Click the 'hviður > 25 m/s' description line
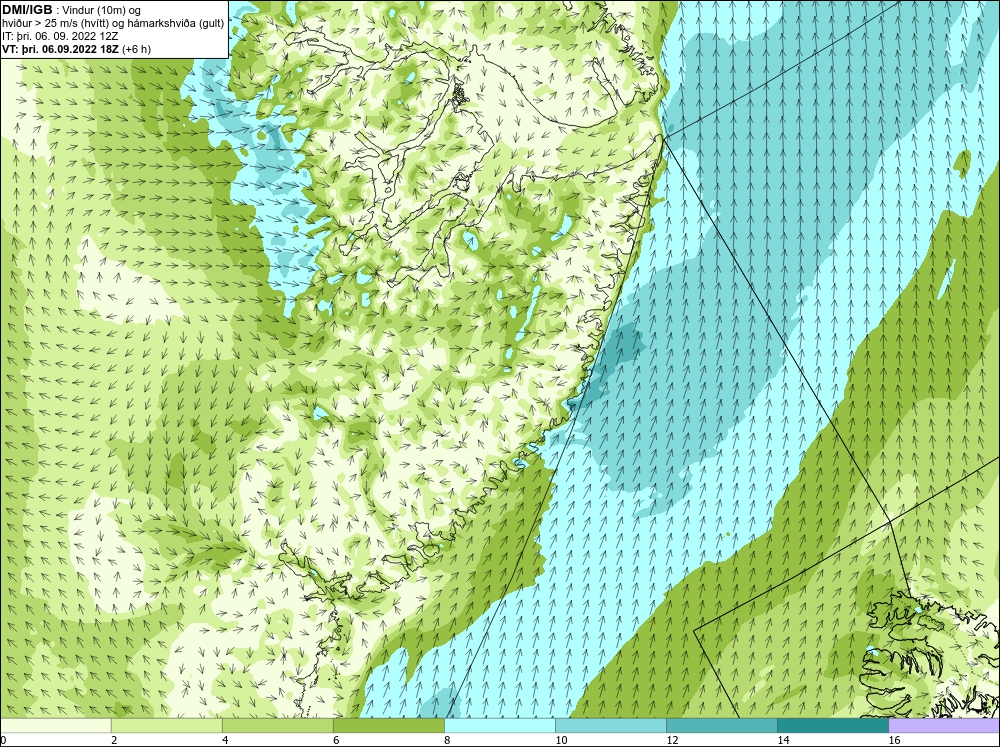 click(114, 24)
